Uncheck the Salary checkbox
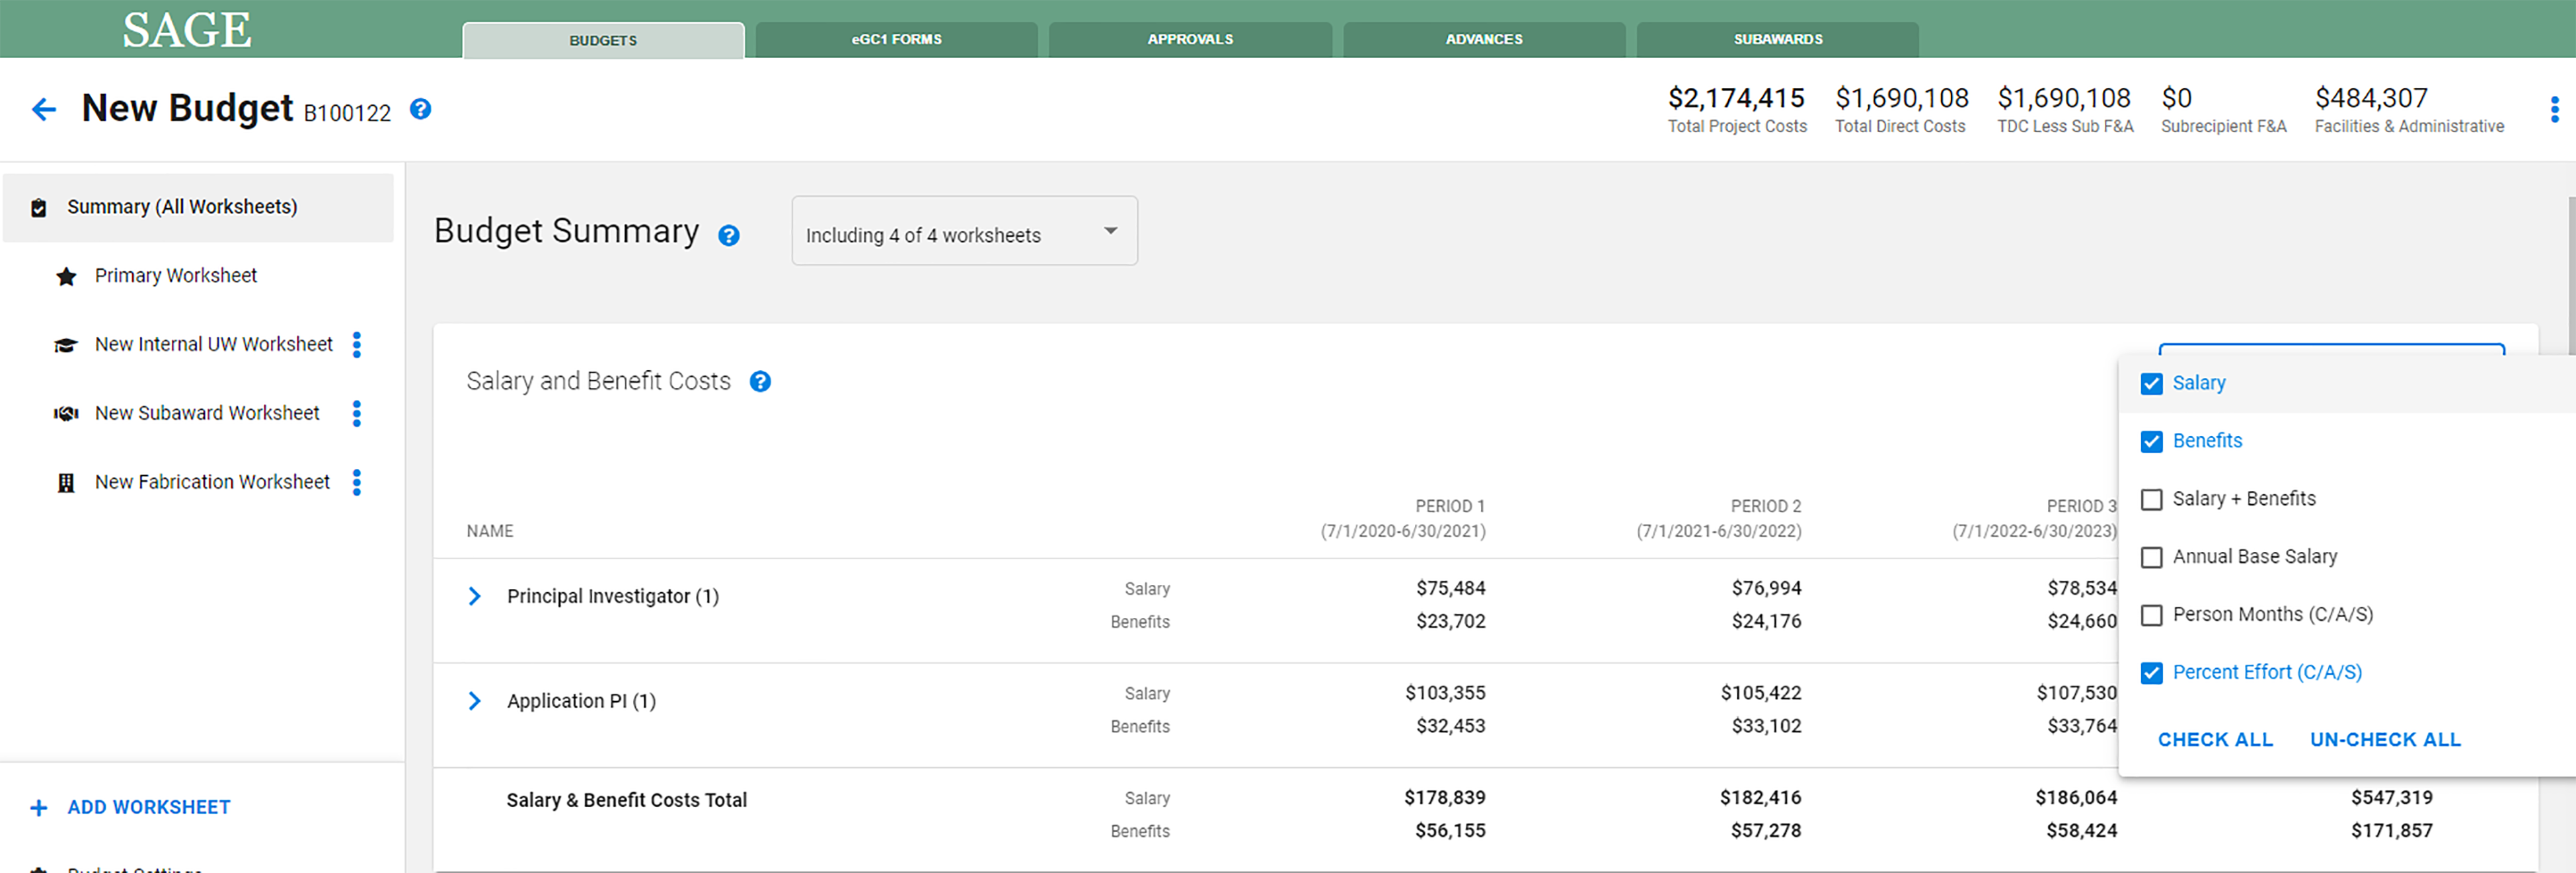 [2152, 384]
